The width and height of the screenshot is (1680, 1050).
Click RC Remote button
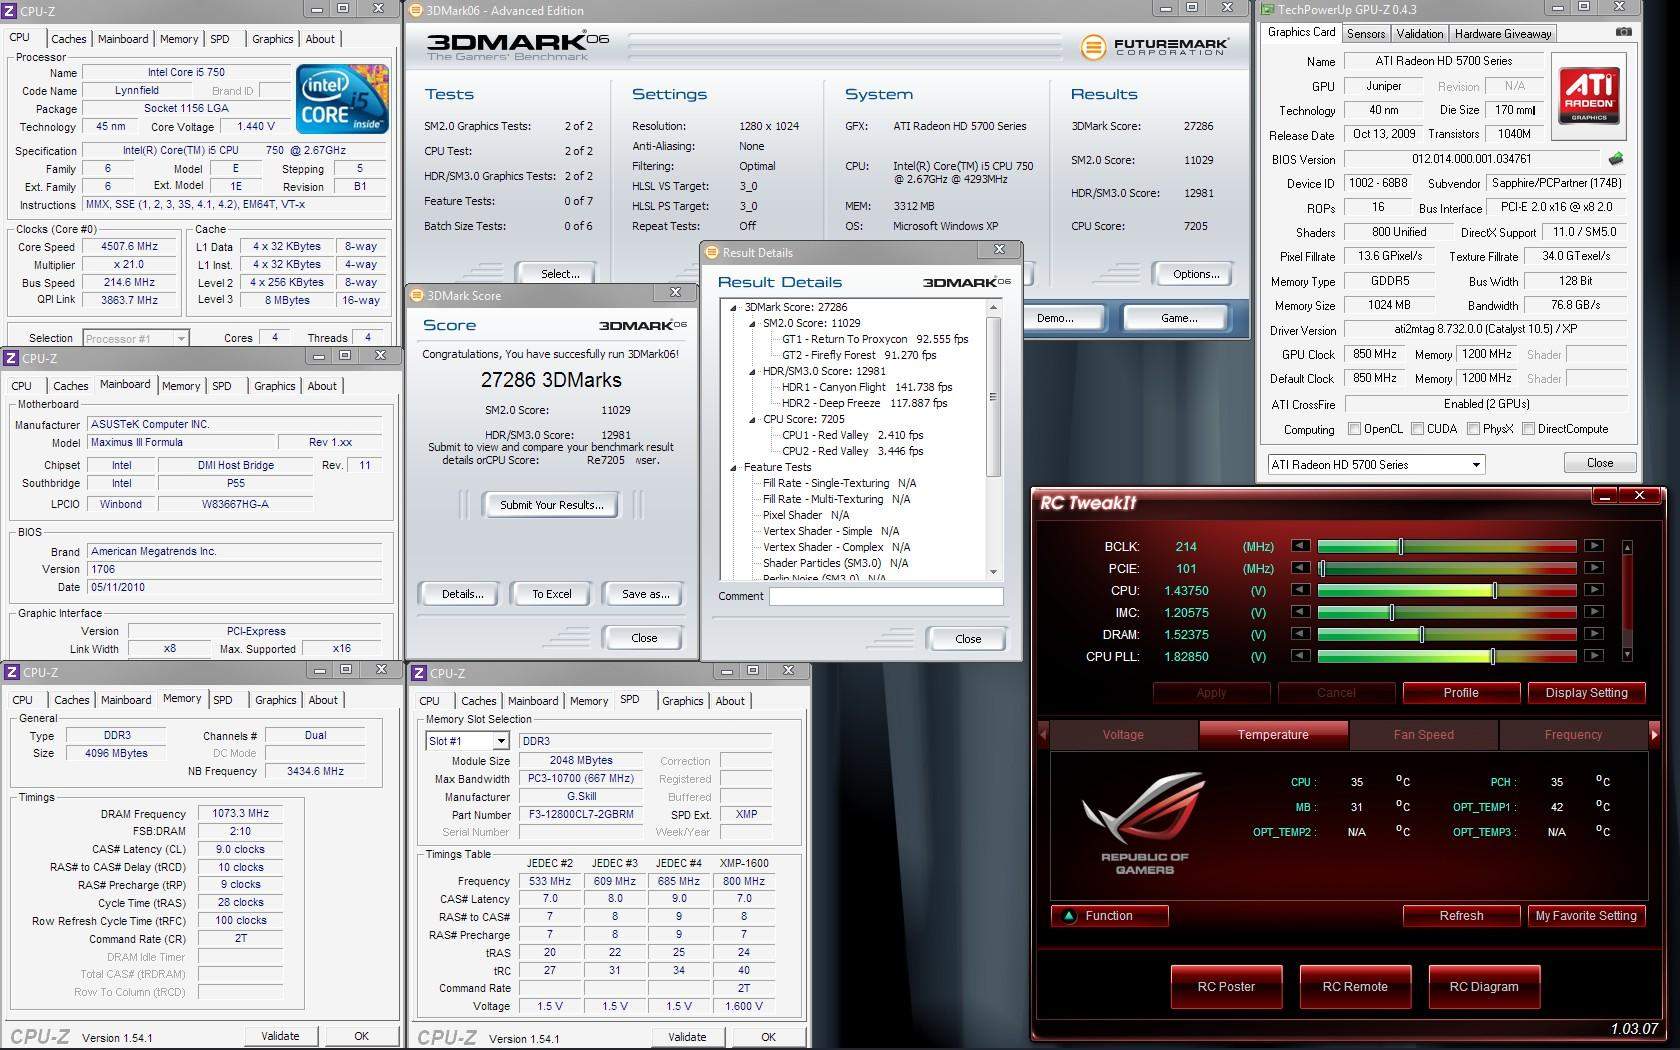1355,987
